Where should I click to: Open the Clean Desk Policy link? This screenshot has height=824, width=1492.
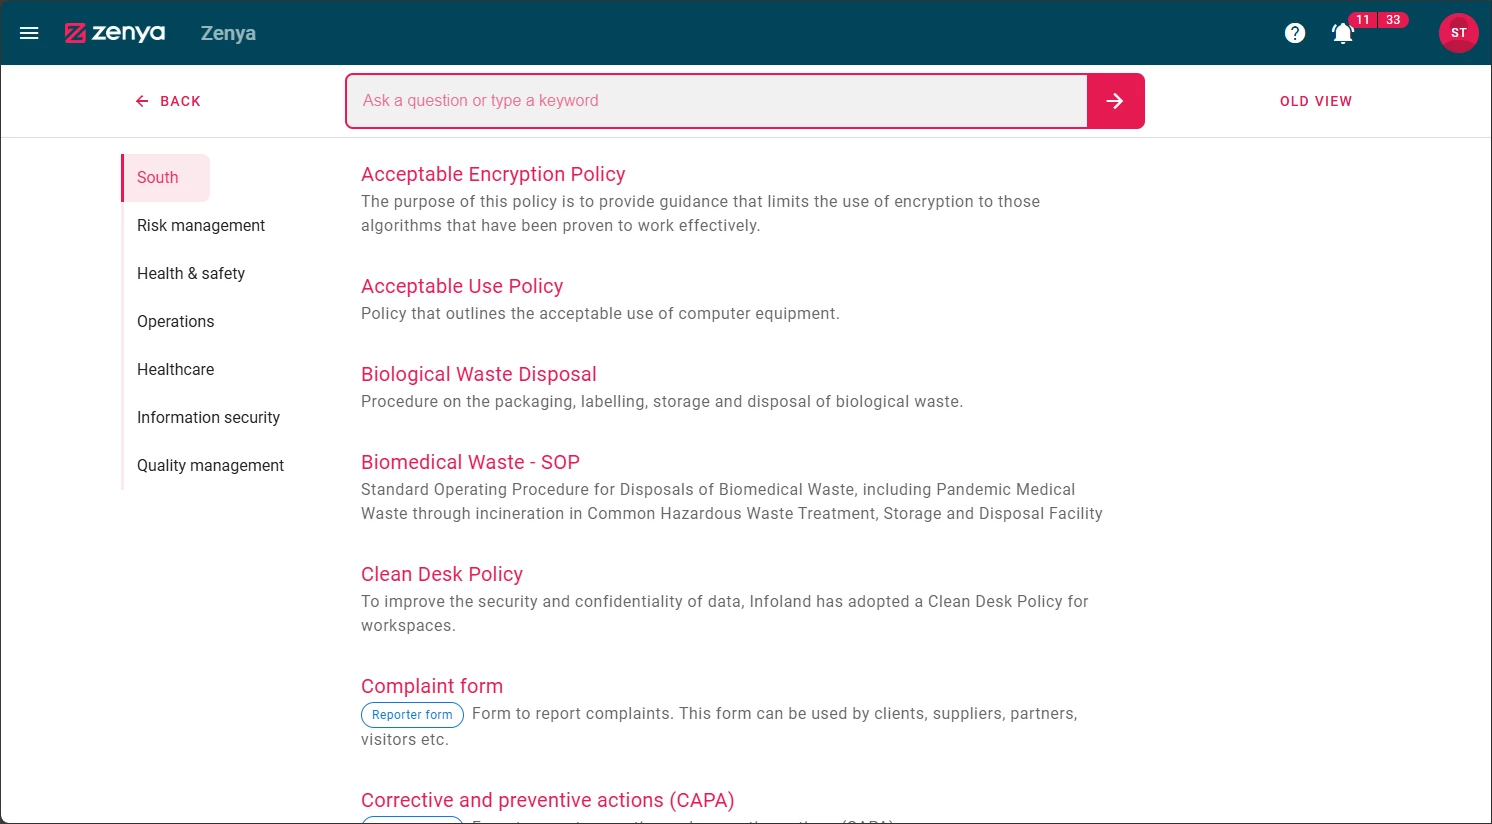[x=442, y=574]
